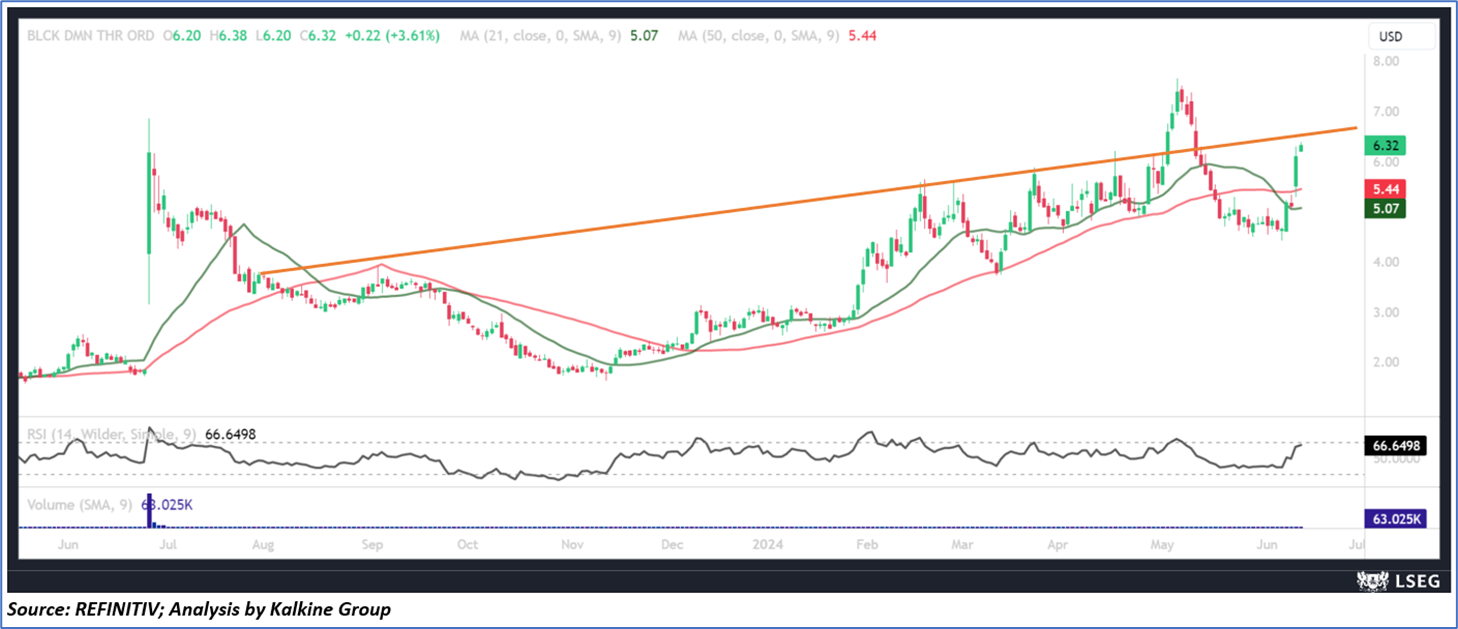1458x629 pixels.
Task: Click the Aug date axis label
Action: click(263, 546)
